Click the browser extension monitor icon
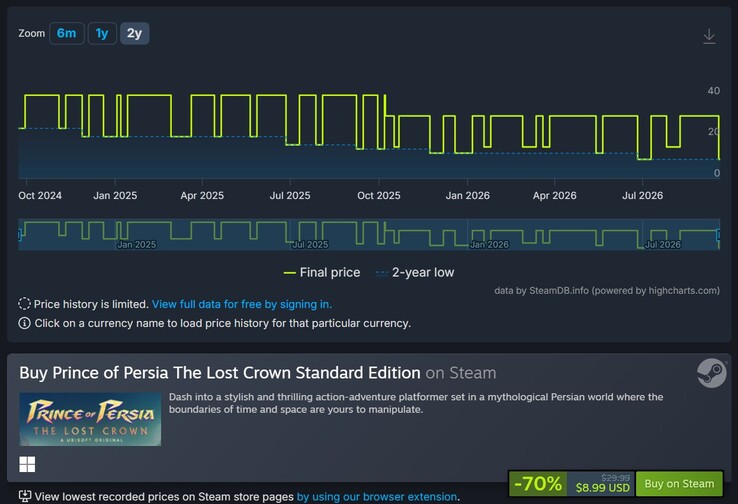 [x=25, y=496]
